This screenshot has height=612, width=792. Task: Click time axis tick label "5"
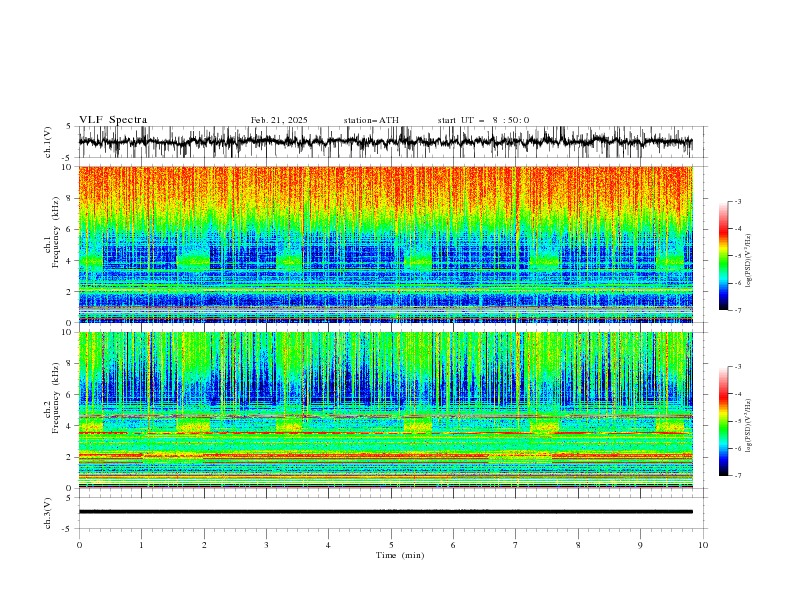[391, 545]
